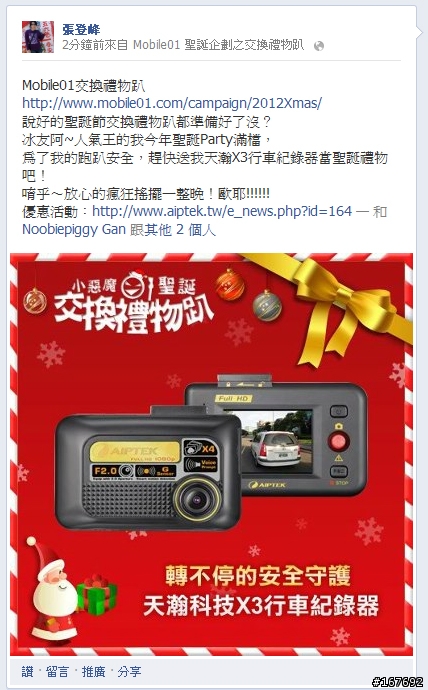428x690 pixels.
Task: Click 留言 to comment
Action: pos(57,672)
